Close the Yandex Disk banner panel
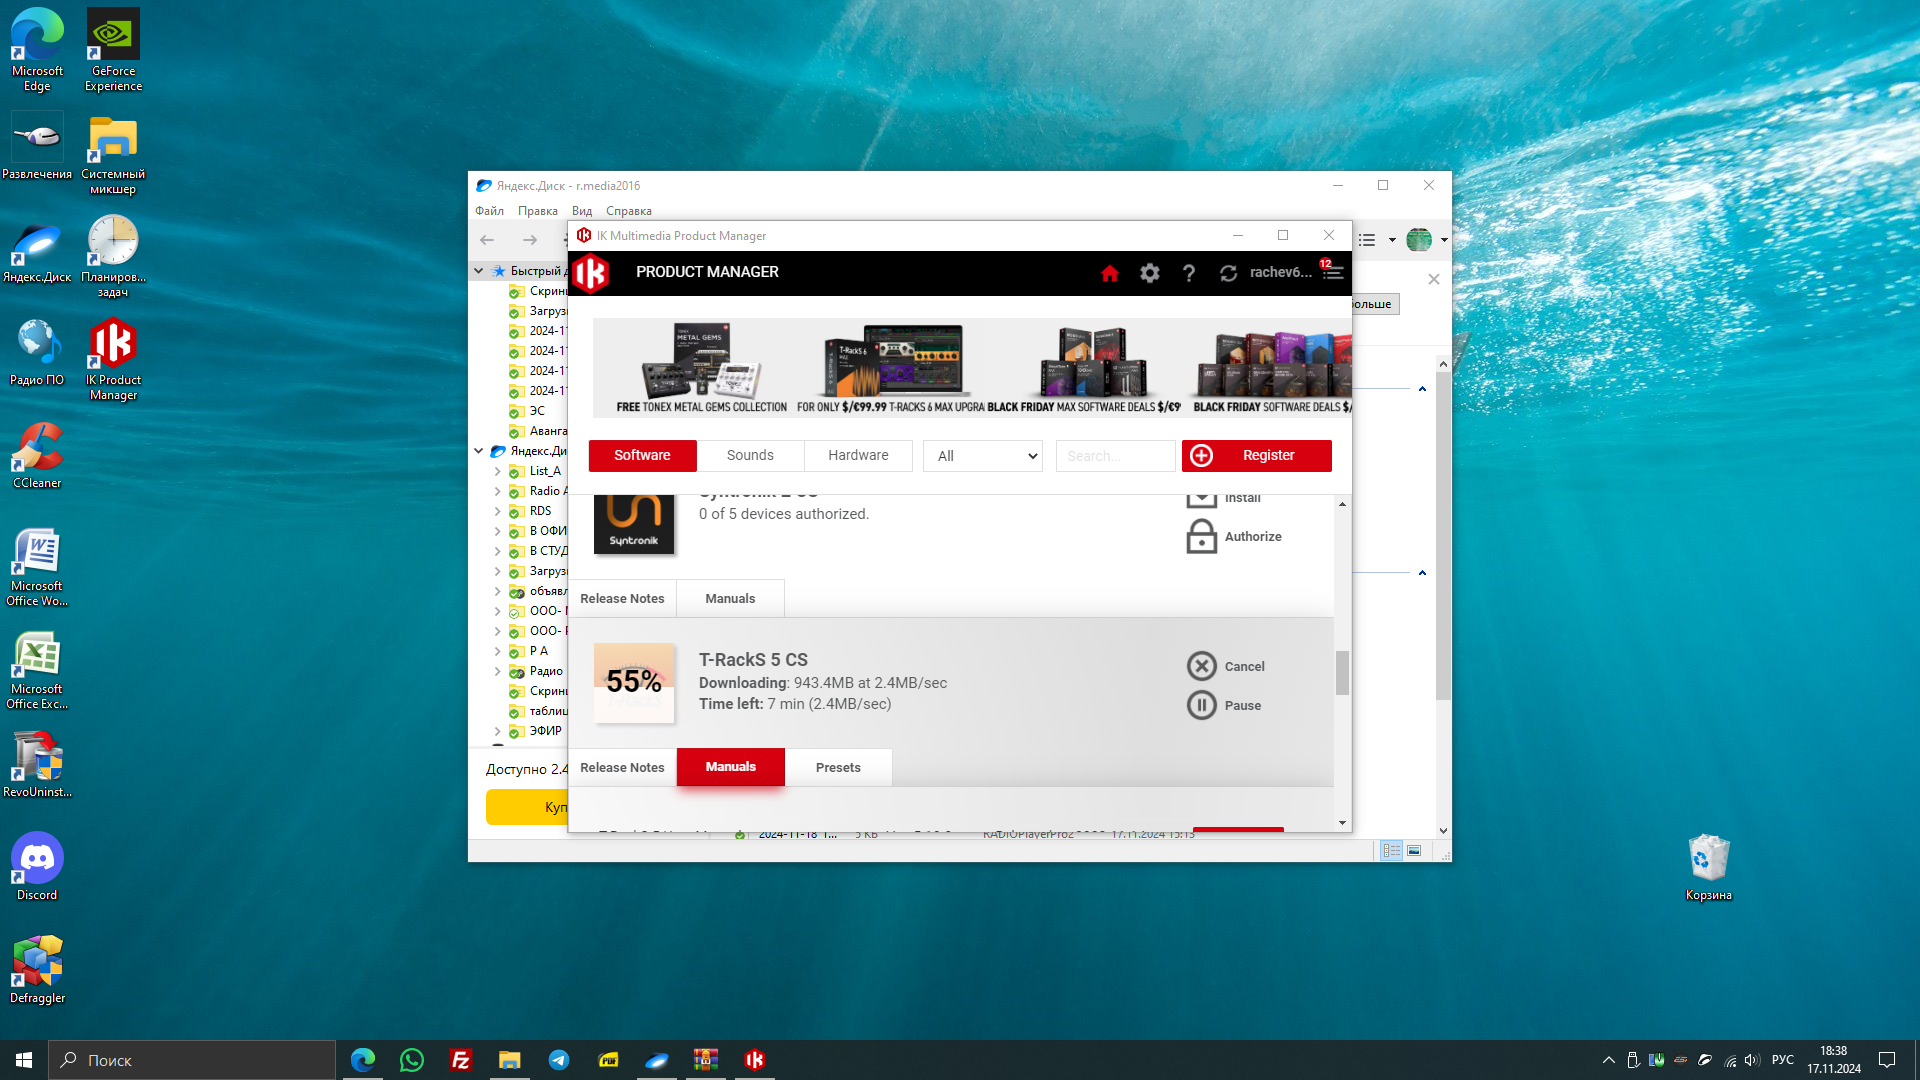1920x1080 pixels. tap(1434, 279)
